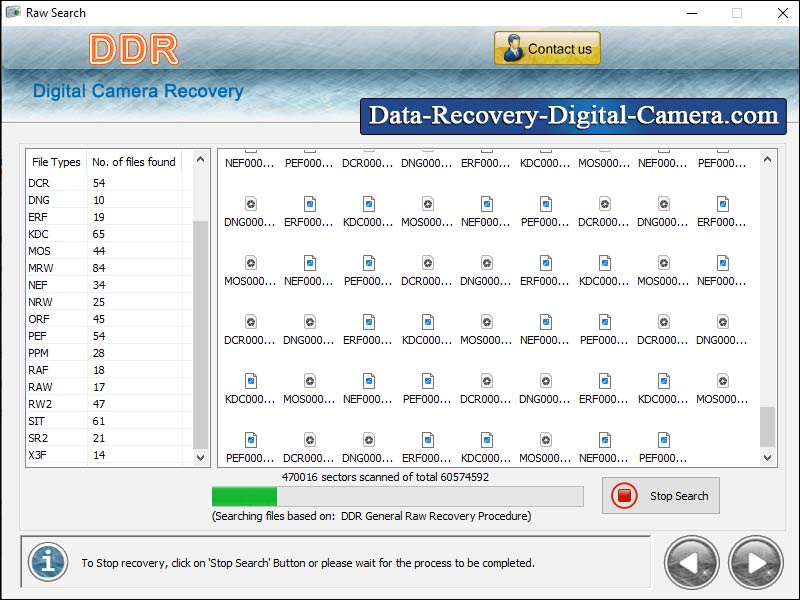Click File Types list scrollbar up arrow

tap(201, 160)
